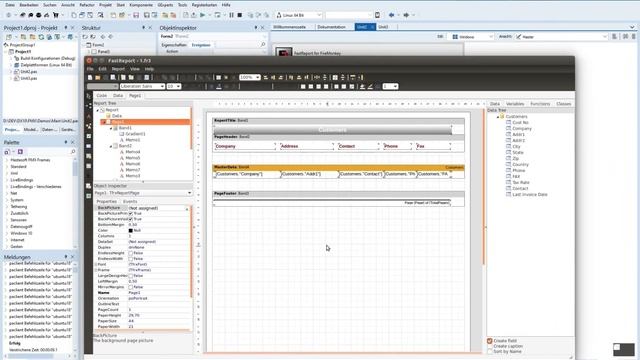Screen dimensions: 640x360
Task: Toggle the Create caption checkbox
Action: pyautogui.click(x=489, y=346)
